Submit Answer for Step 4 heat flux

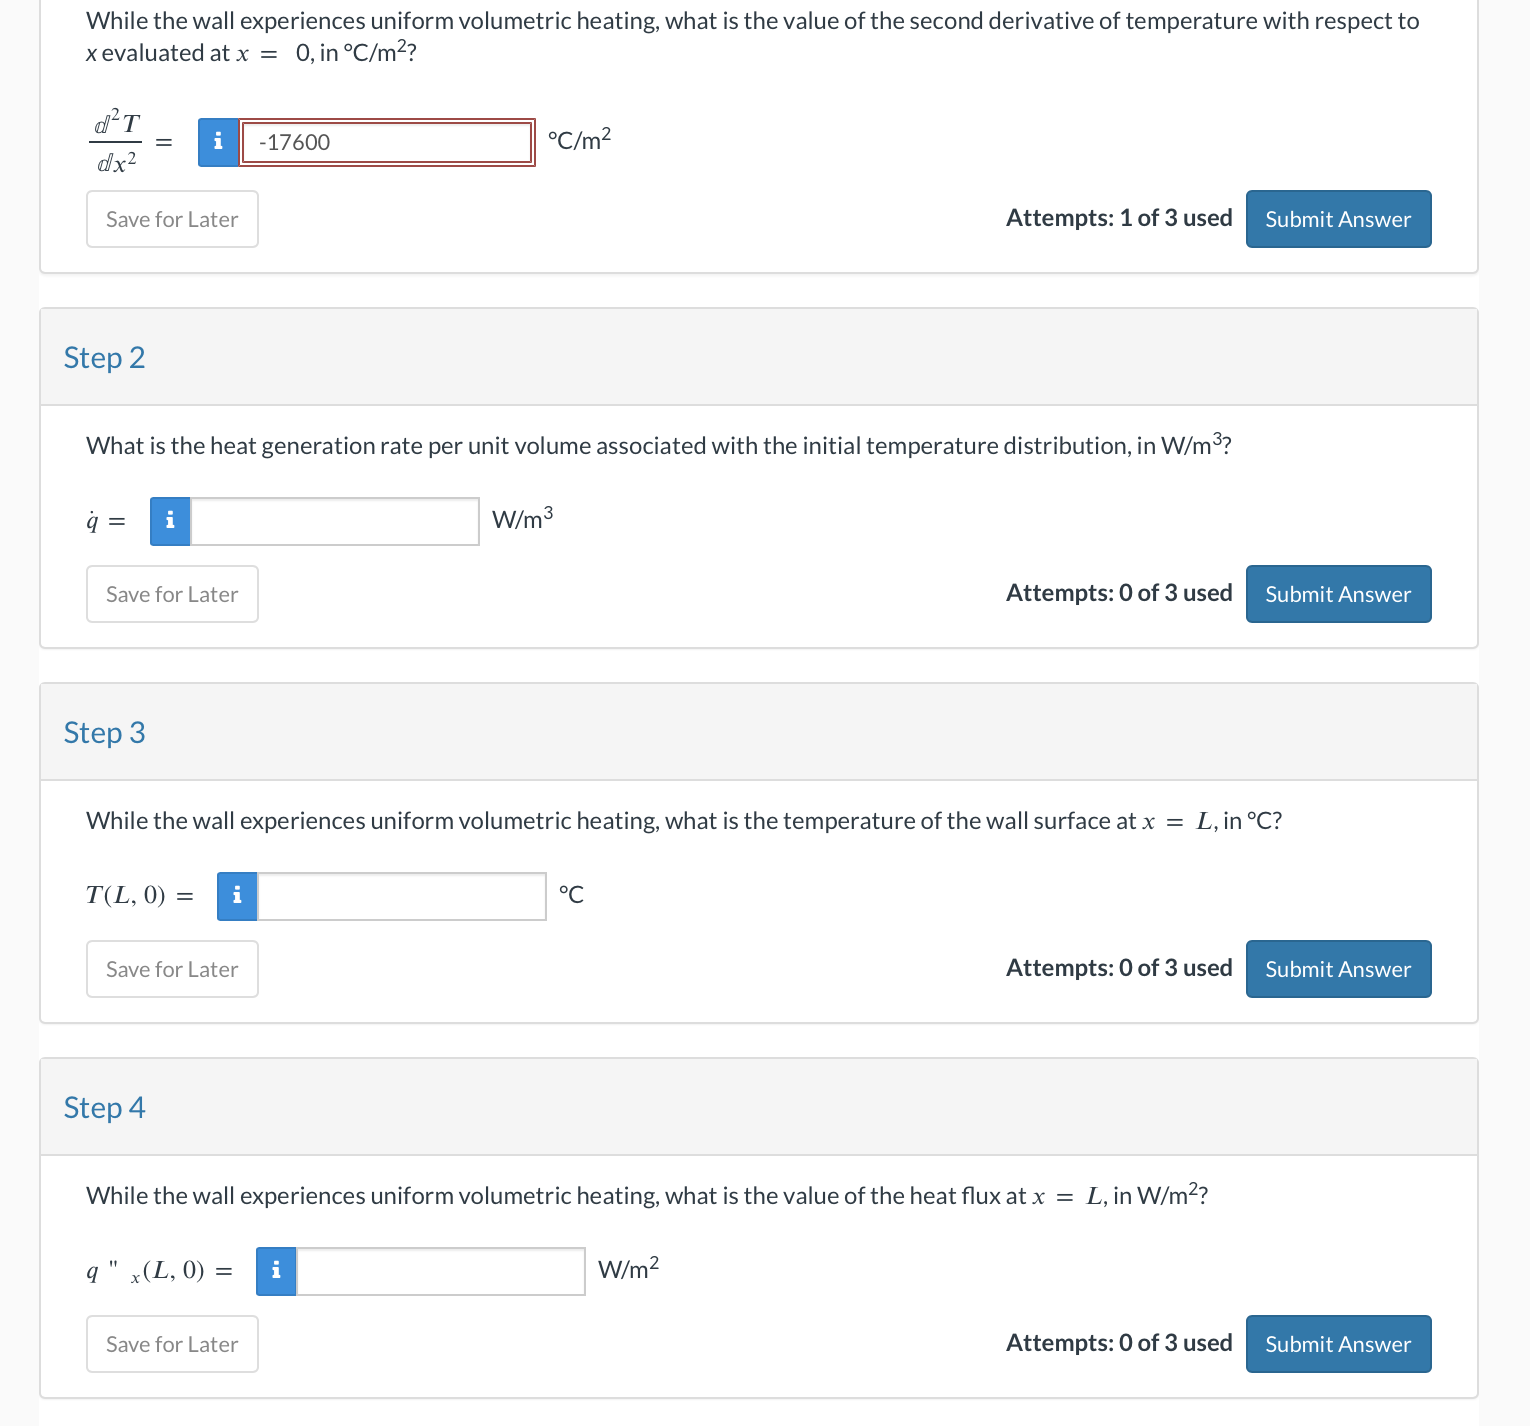pos(1338,1344)
